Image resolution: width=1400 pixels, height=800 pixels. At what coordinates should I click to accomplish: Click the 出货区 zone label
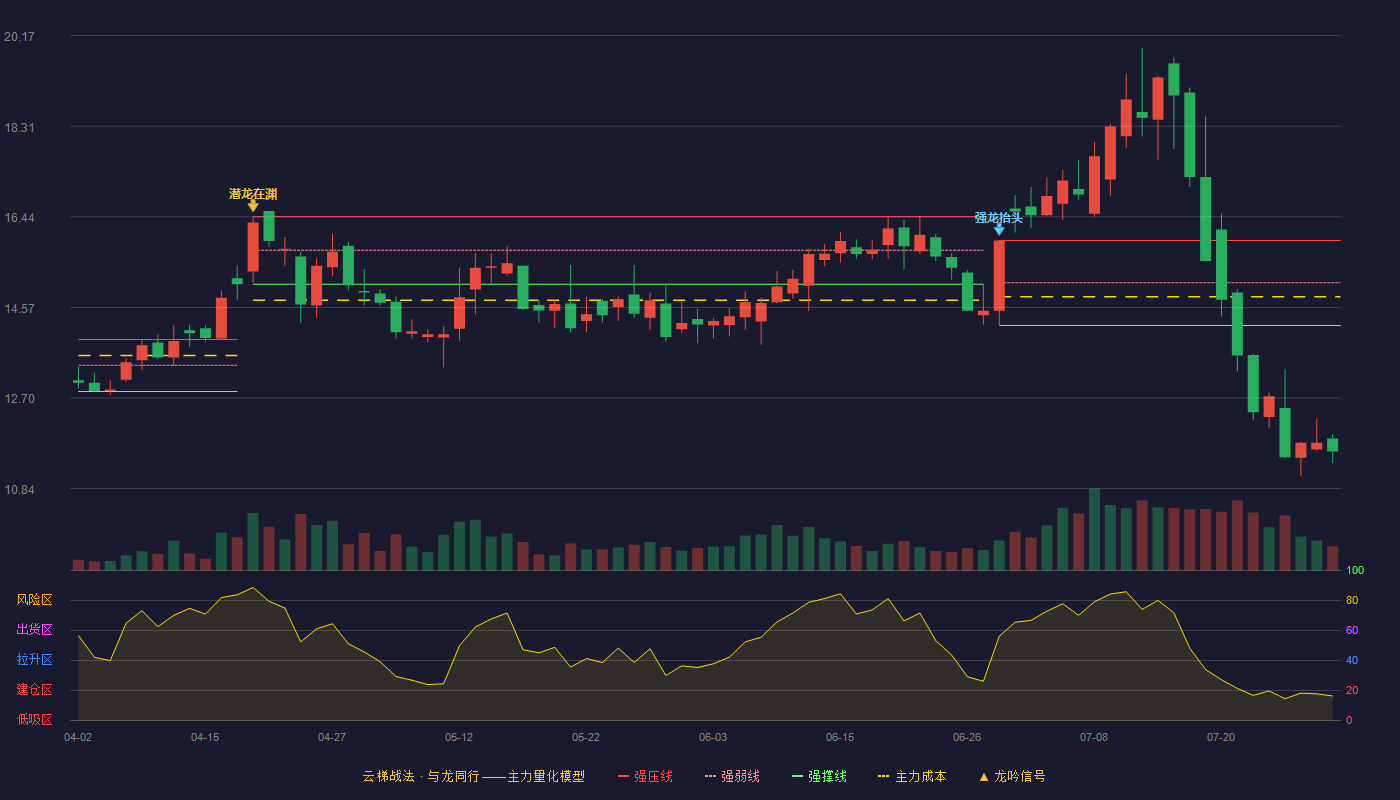pyautogui.click(x=34, y=630)
